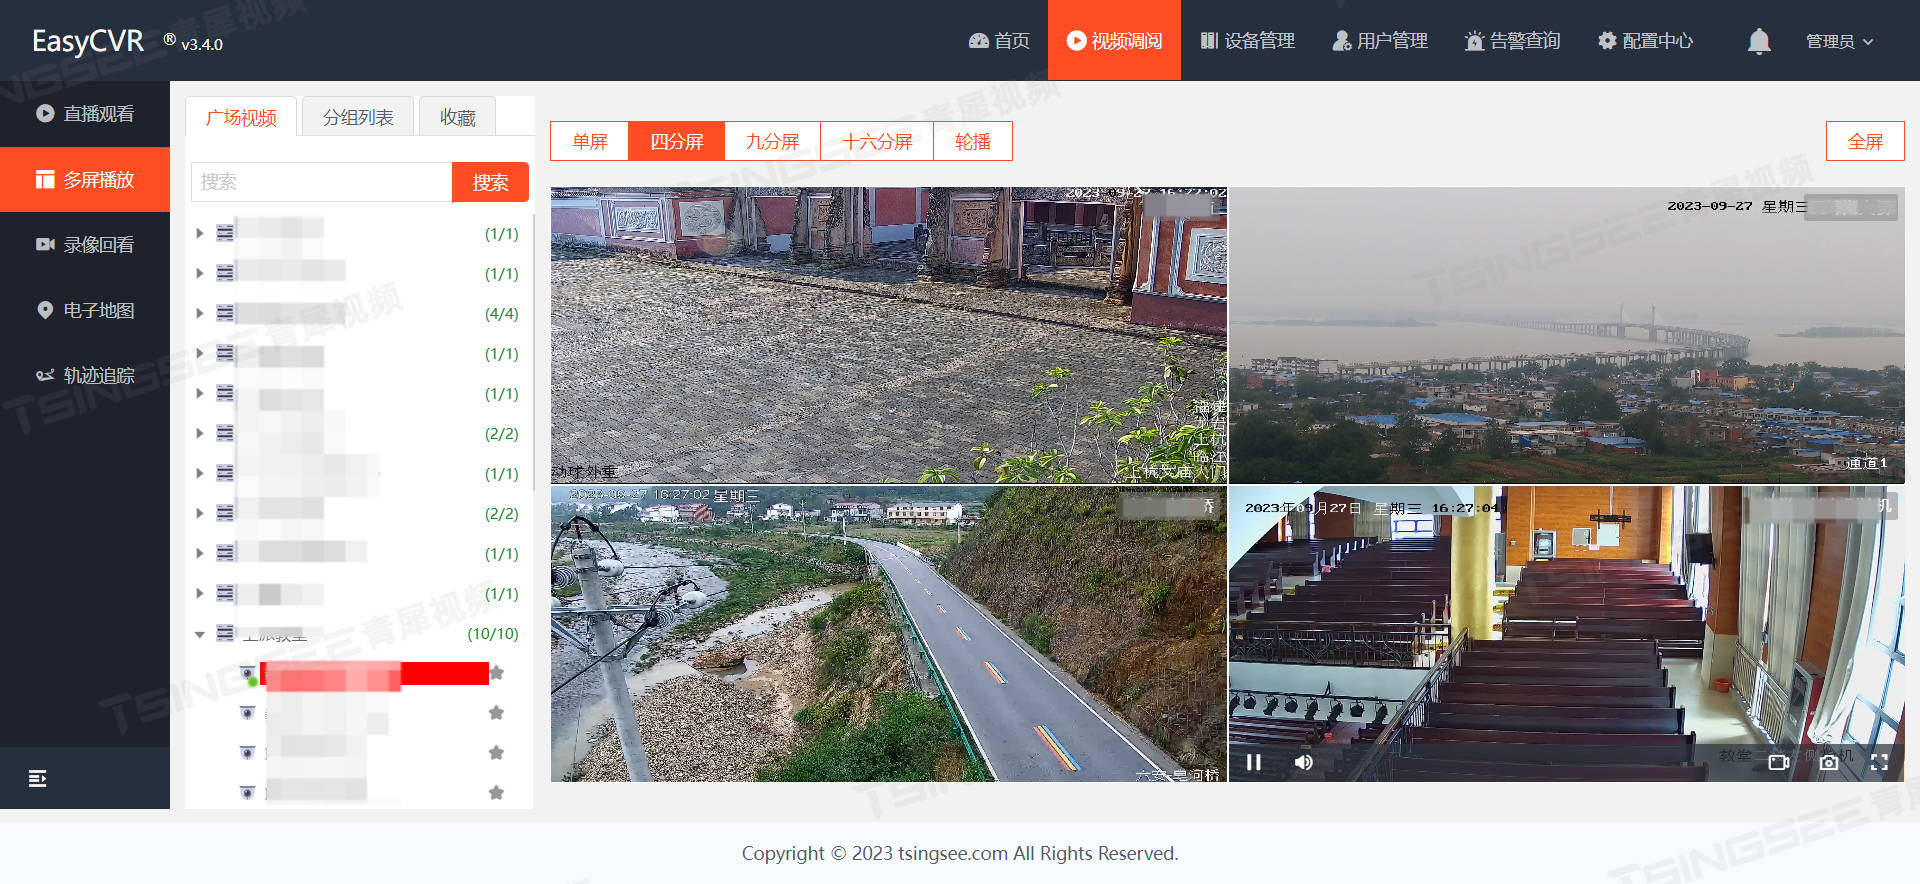
Task: Click the orange 搜索 button
Action: coord(490,182)
